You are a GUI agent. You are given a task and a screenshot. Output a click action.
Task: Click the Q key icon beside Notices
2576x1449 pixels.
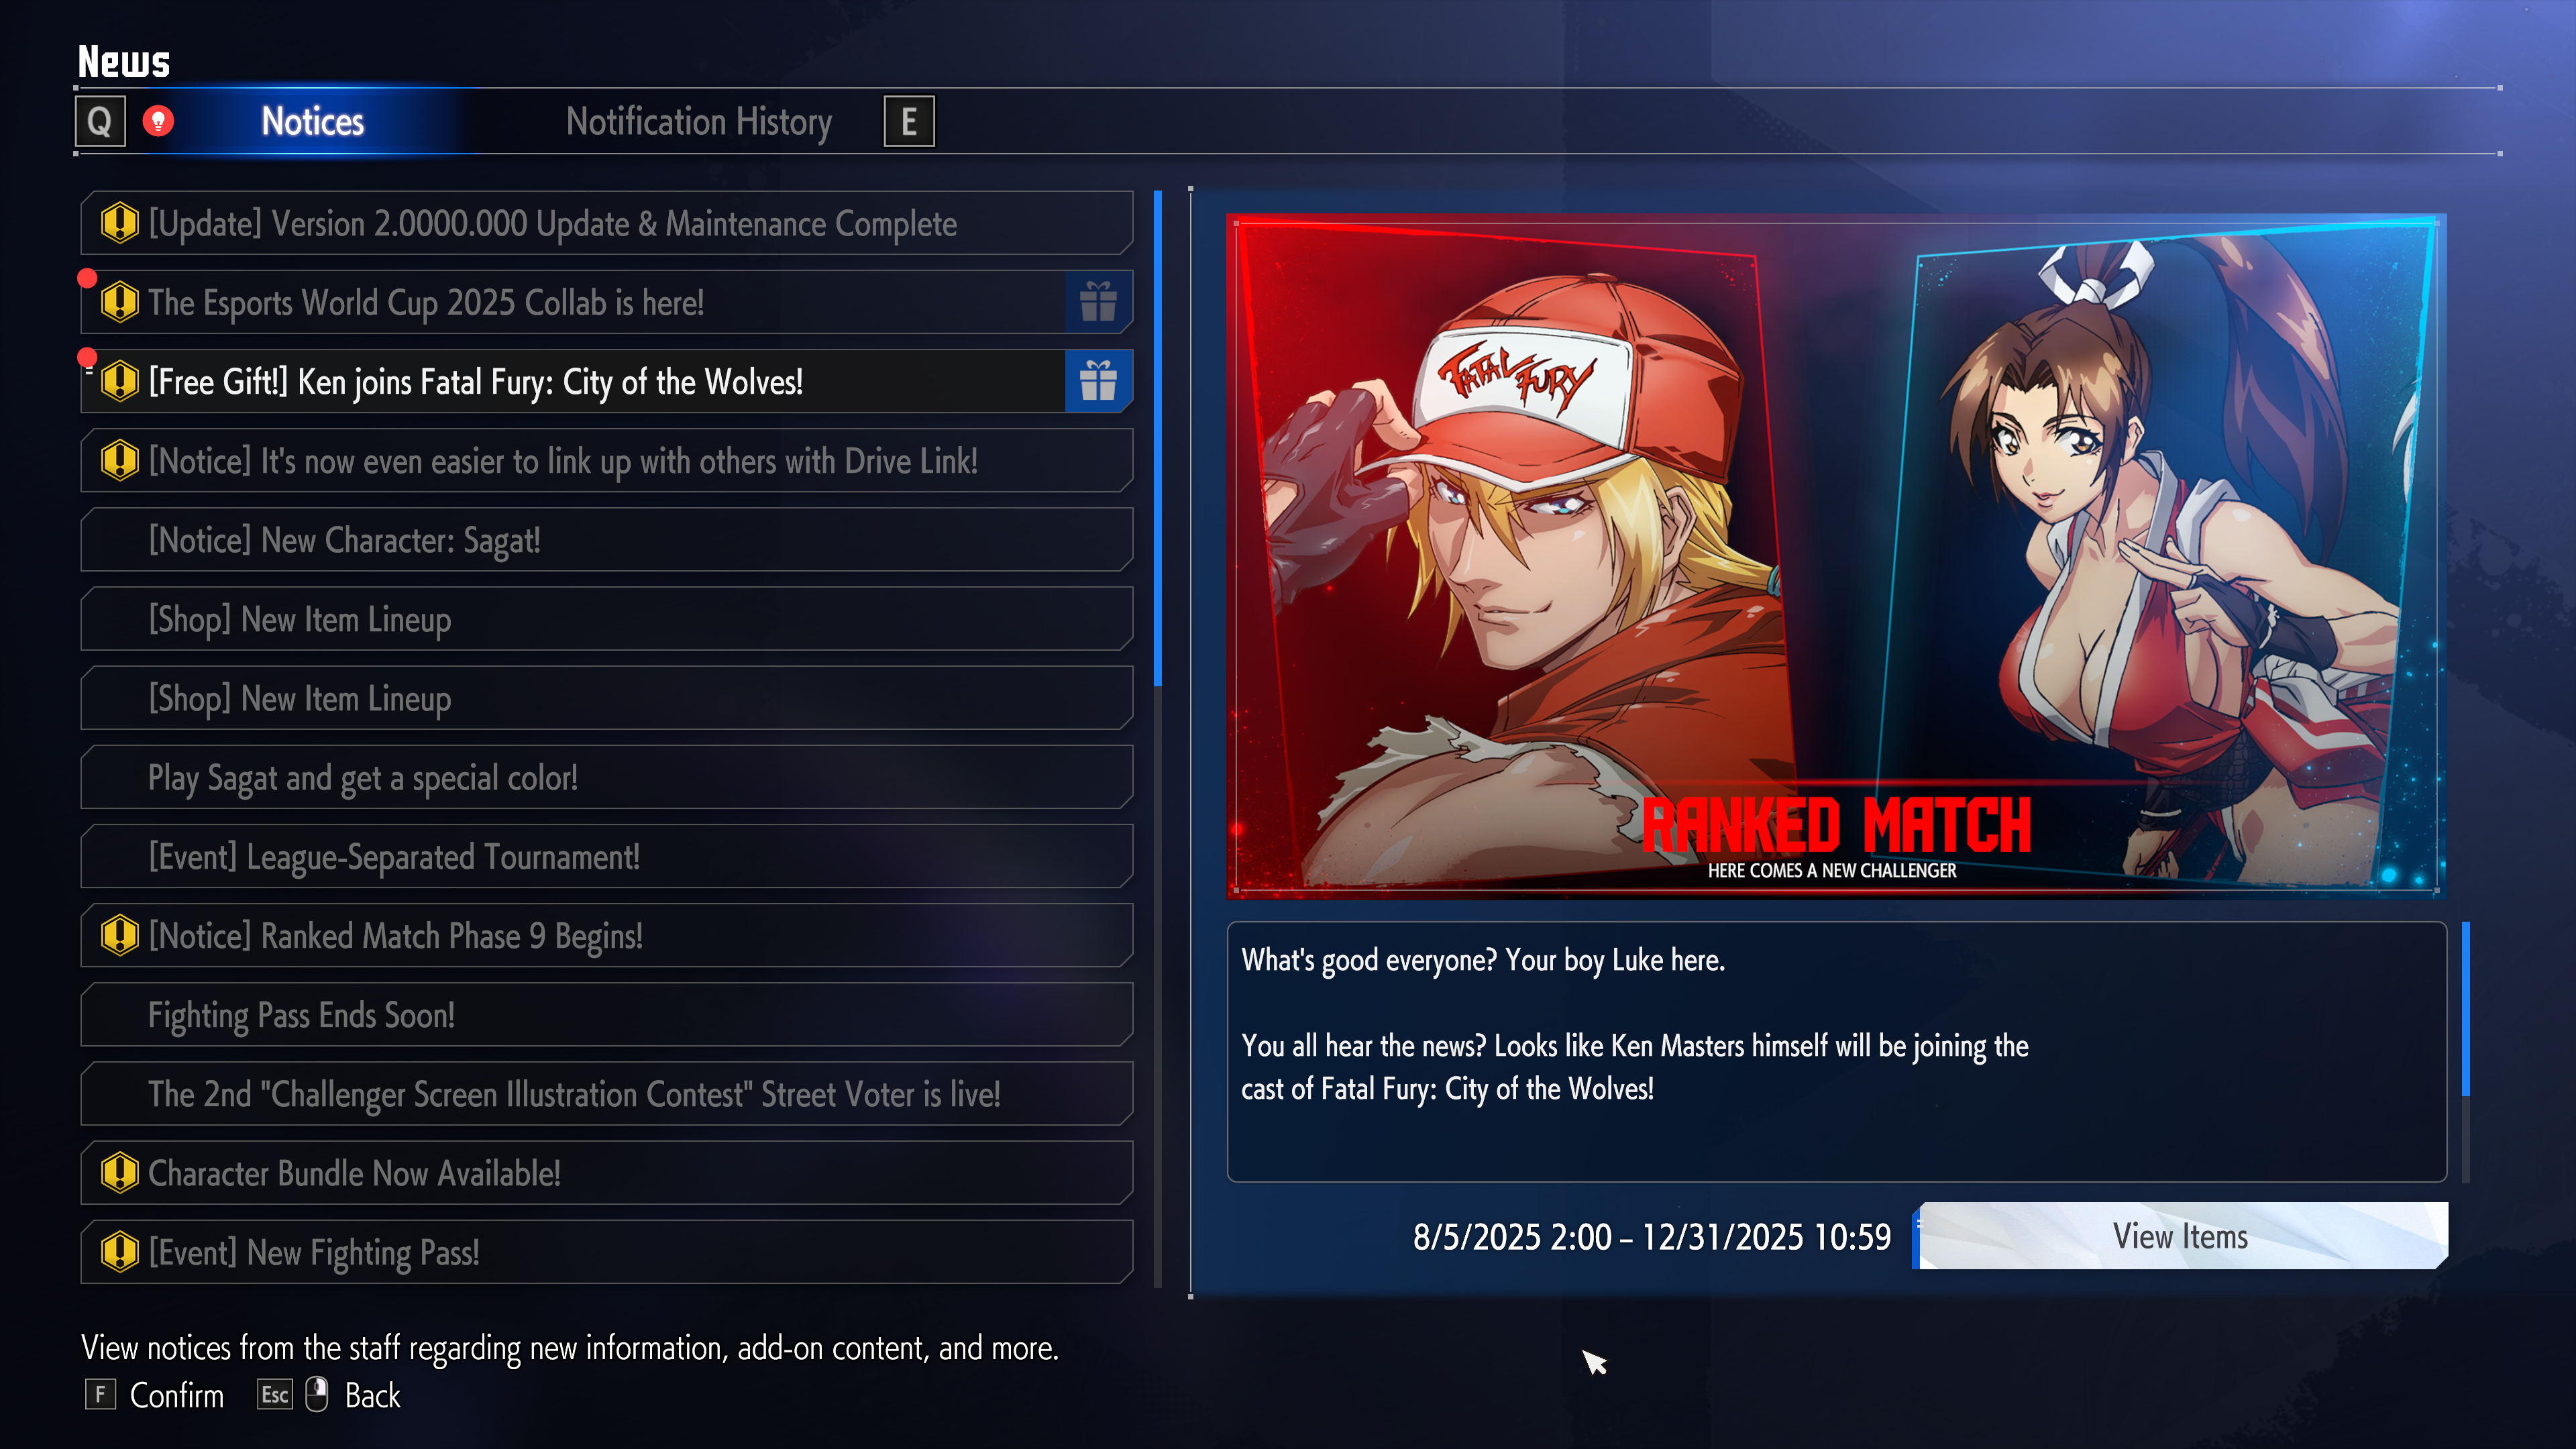click(x=100, y=121)
